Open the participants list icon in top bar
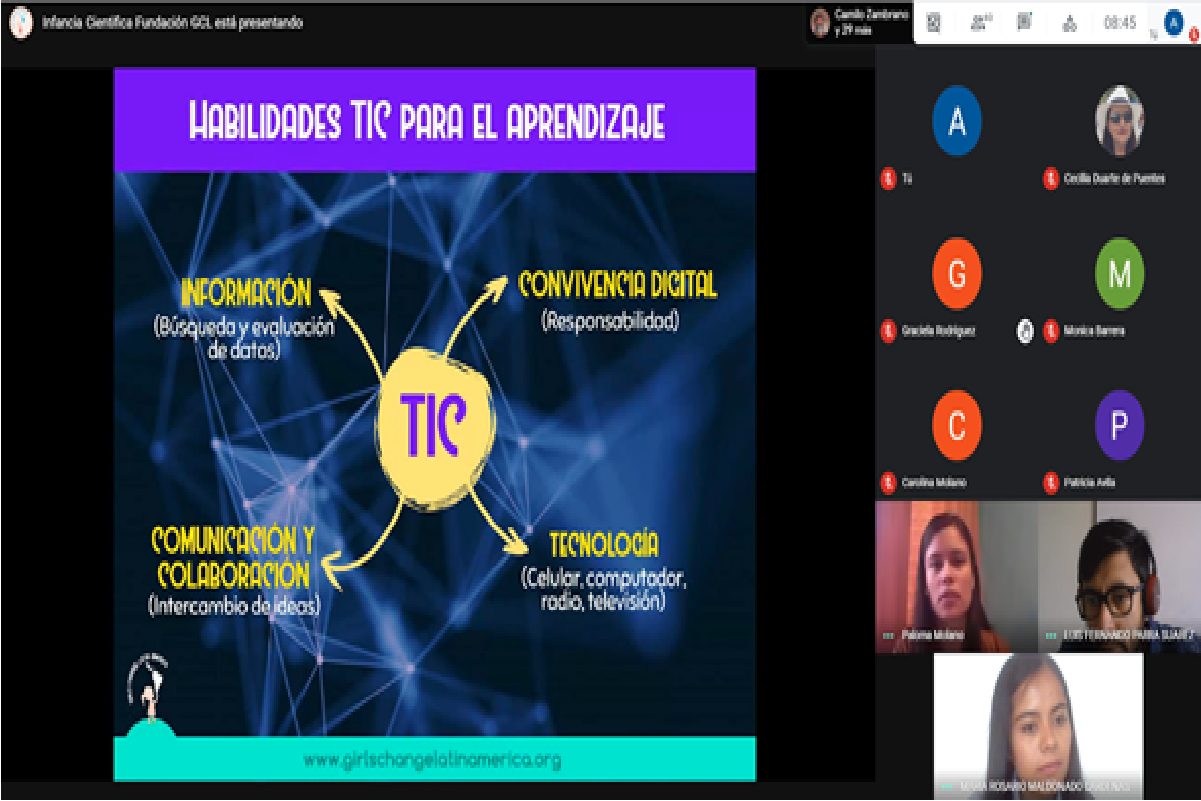1201x801 pixels. pos(980,22)
